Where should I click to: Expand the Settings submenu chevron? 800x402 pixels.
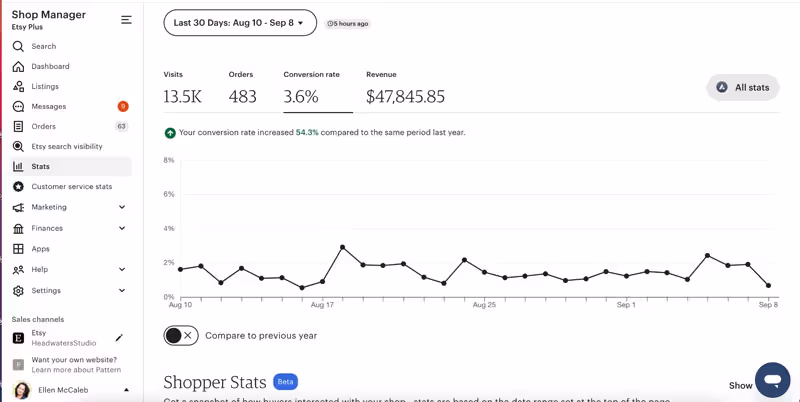coord(122,290)
